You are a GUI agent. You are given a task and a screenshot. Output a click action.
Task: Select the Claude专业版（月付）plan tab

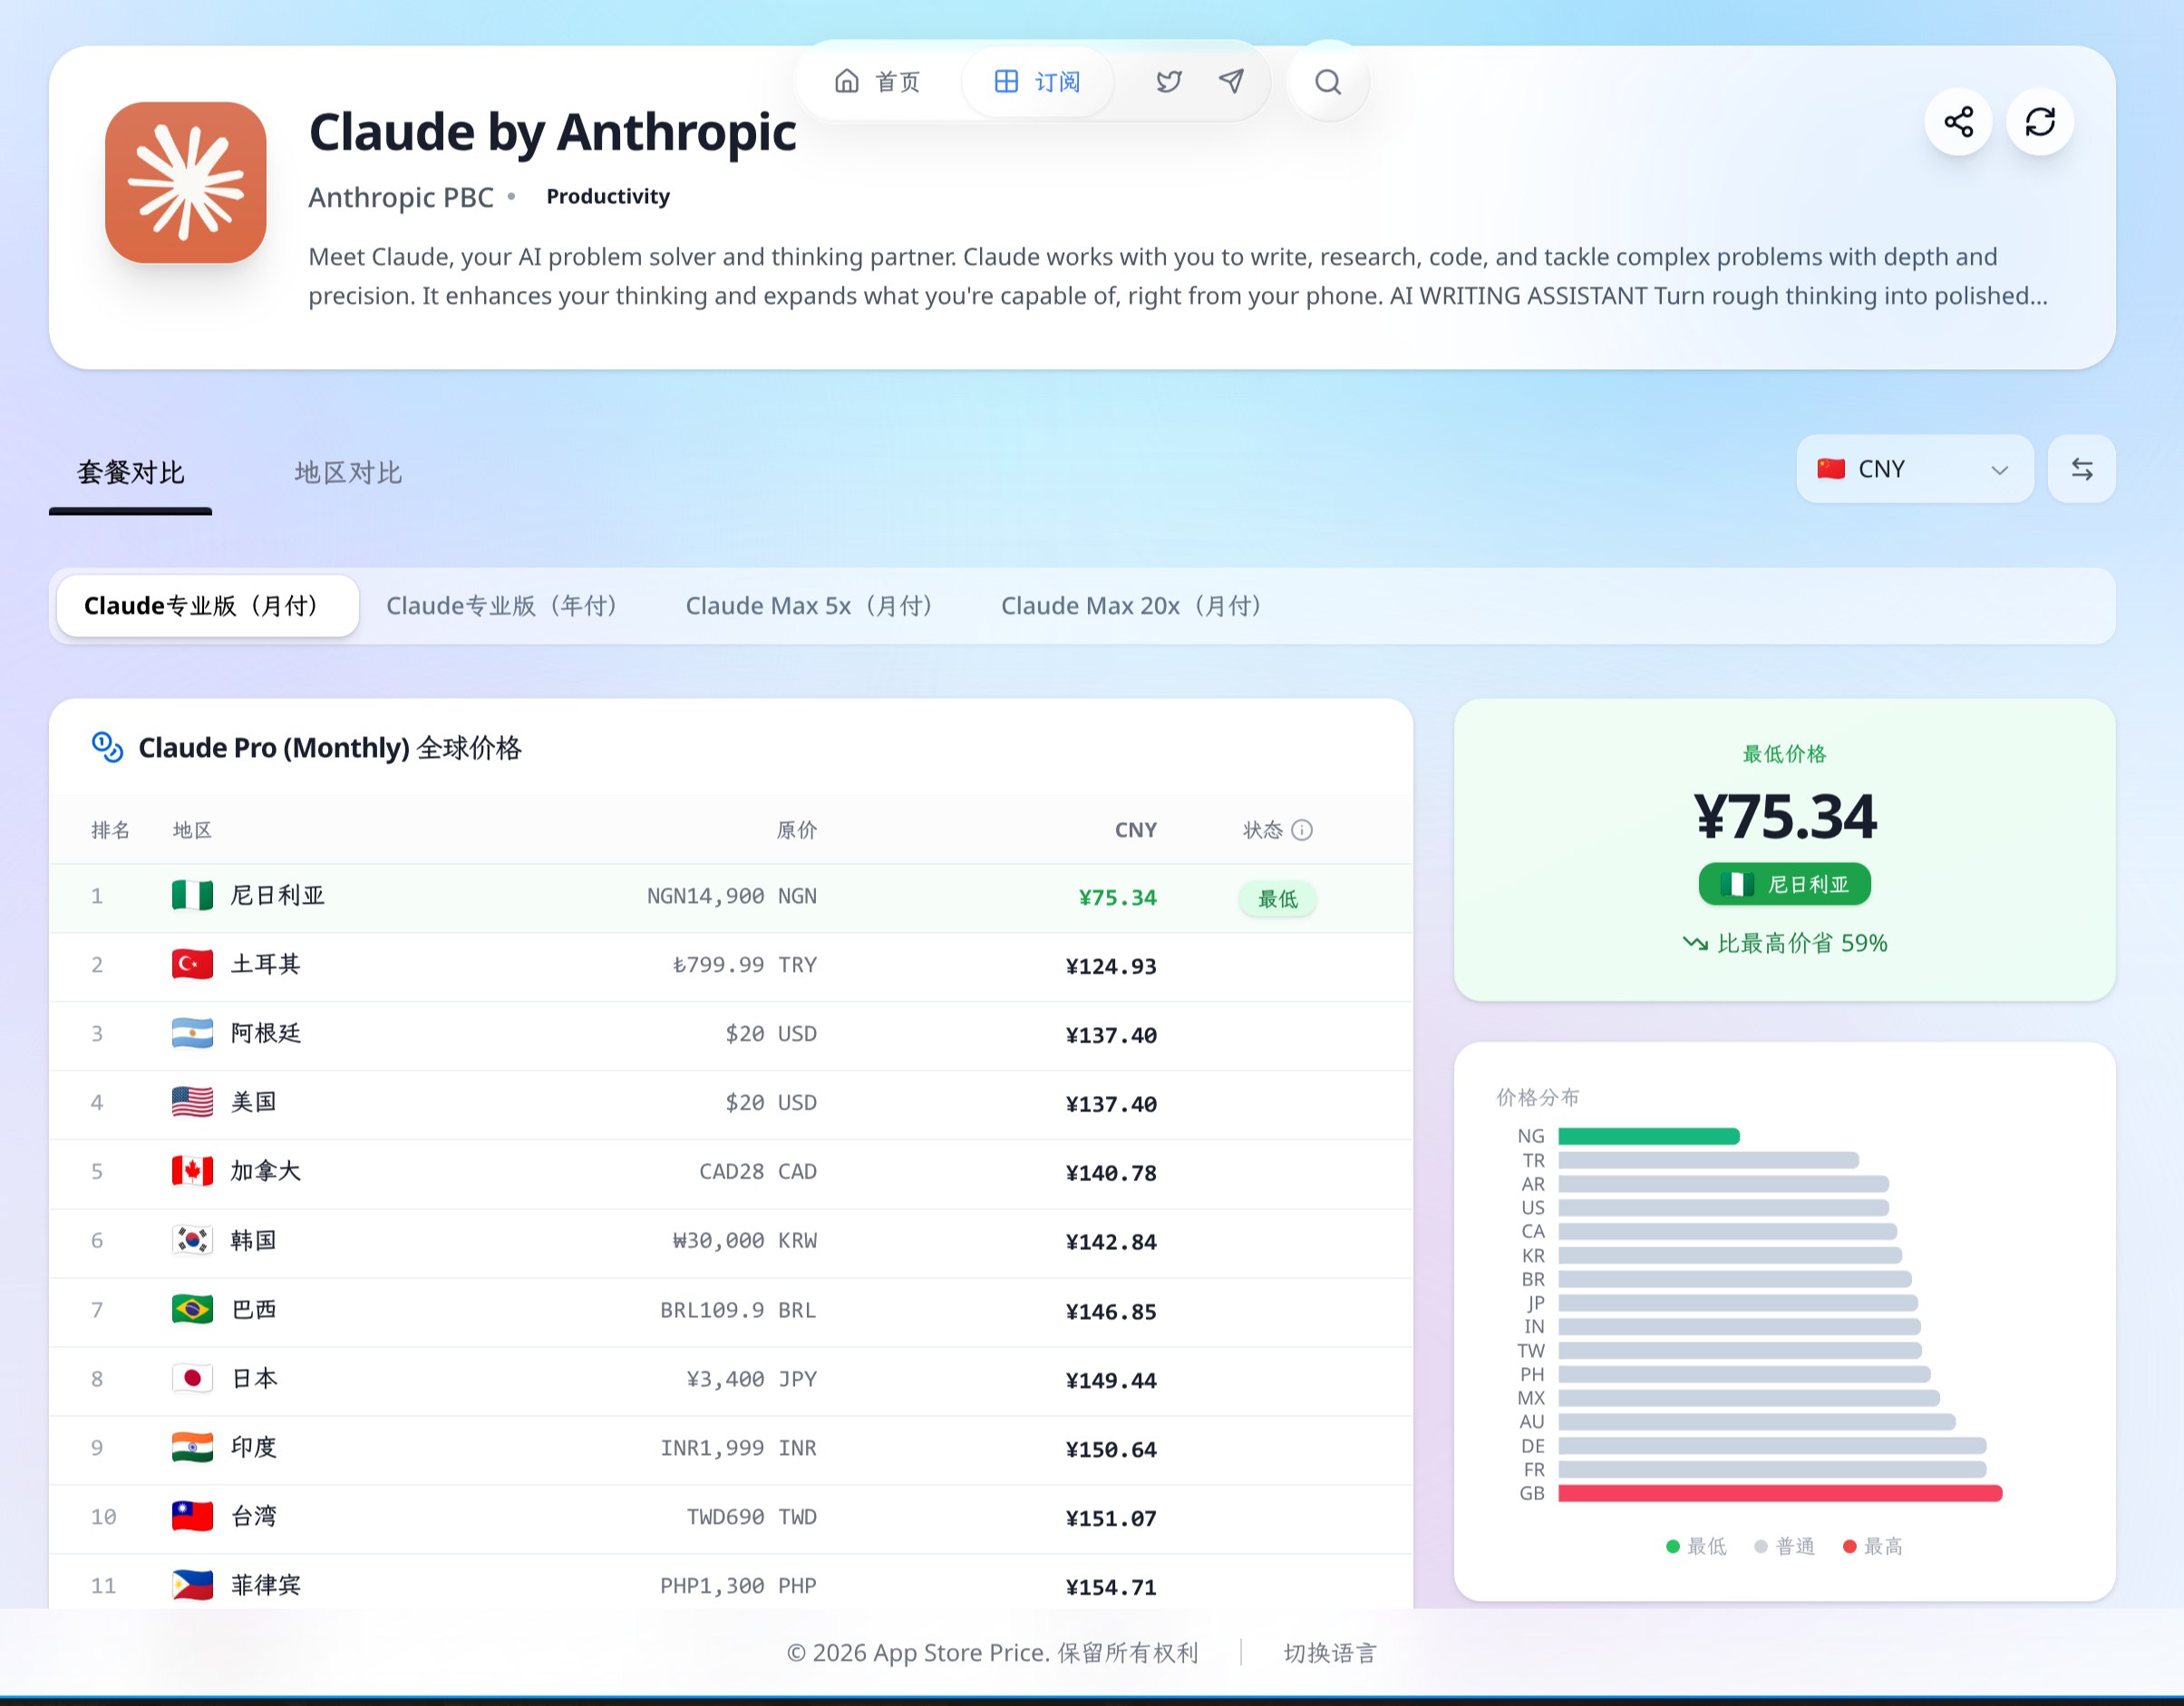point(207,606)
